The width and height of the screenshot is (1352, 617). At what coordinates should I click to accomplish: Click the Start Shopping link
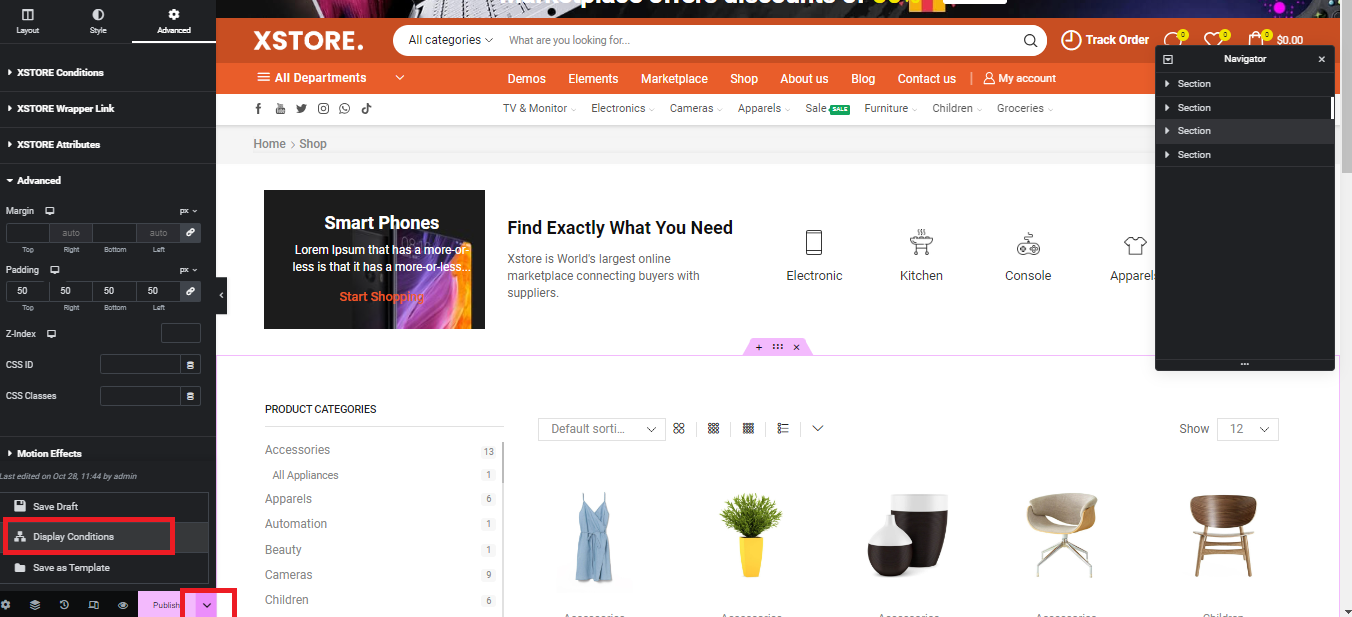pos(381,297)
